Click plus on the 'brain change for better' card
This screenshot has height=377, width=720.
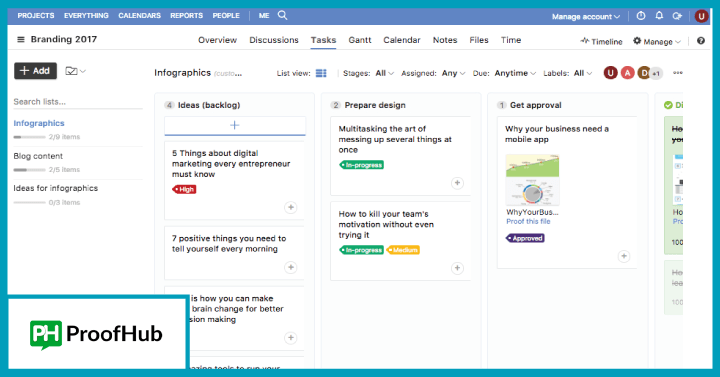291,338
